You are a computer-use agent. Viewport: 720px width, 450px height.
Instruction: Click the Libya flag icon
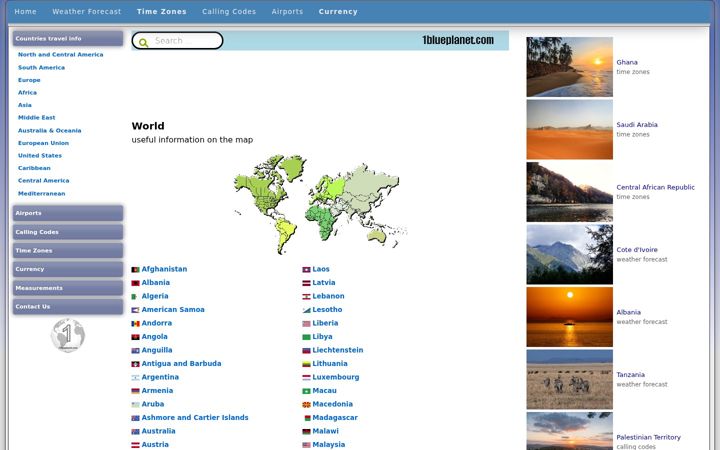coord(306,337)
